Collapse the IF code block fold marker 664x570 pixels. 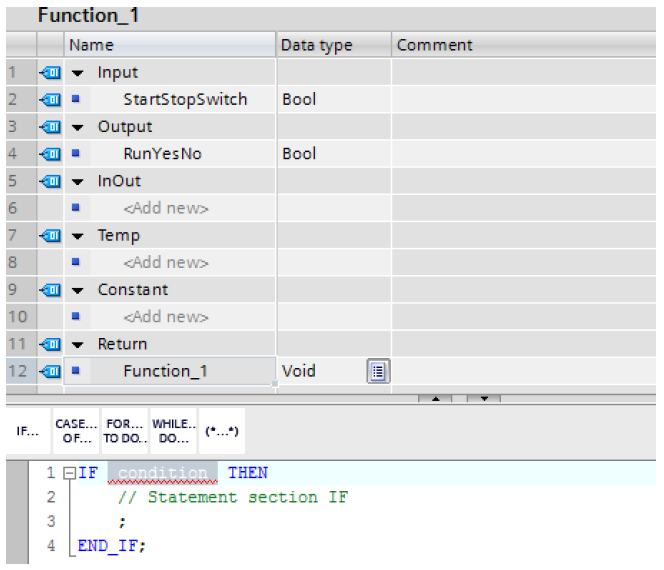click(x=69, y=473)
